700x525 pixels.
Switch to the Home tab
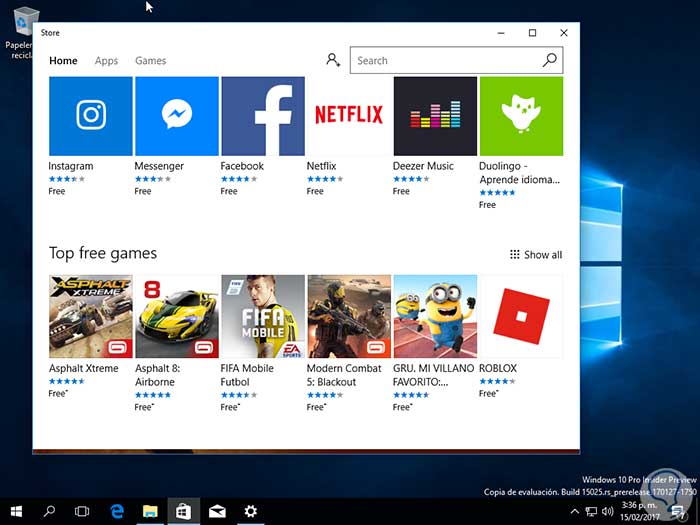click(x=63, y=61)
